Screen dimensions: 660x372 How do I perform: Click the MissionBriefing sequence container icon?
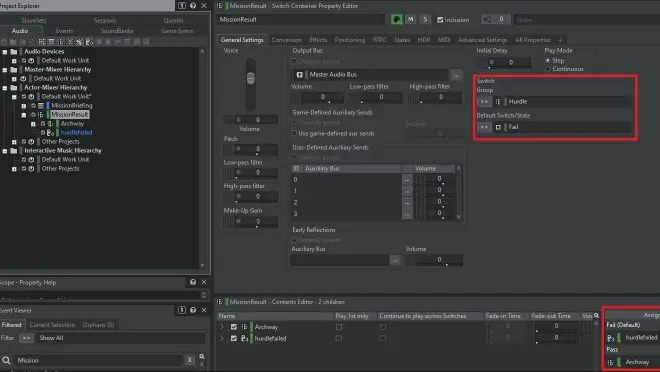pyautogui.click(x=41, y=106)
